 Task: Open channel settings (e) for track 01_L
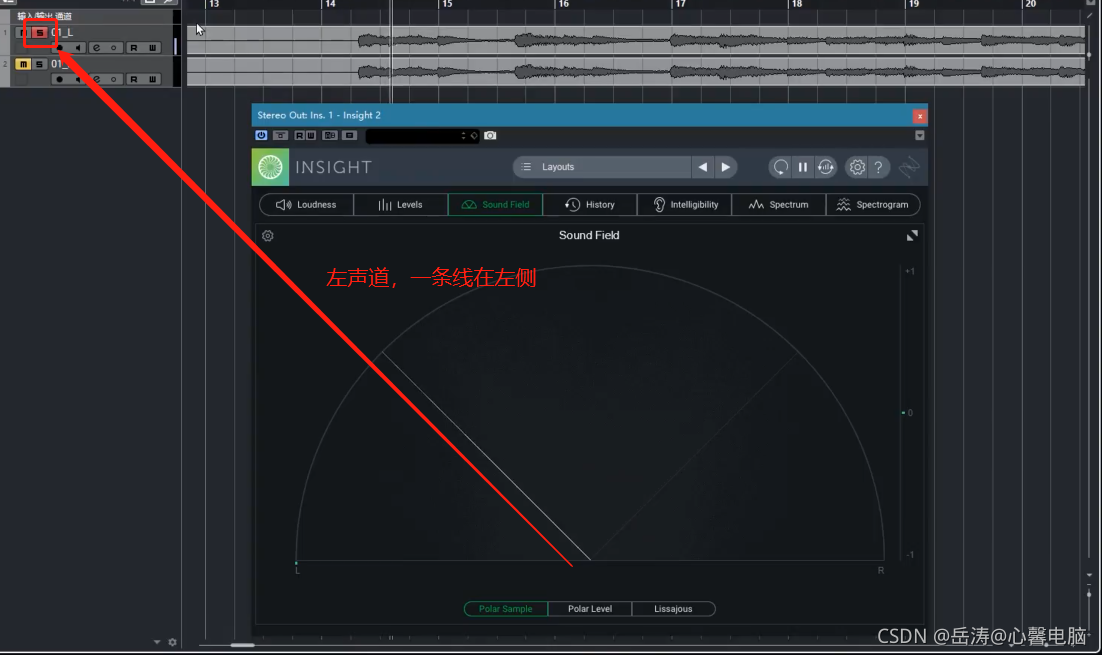97,48
